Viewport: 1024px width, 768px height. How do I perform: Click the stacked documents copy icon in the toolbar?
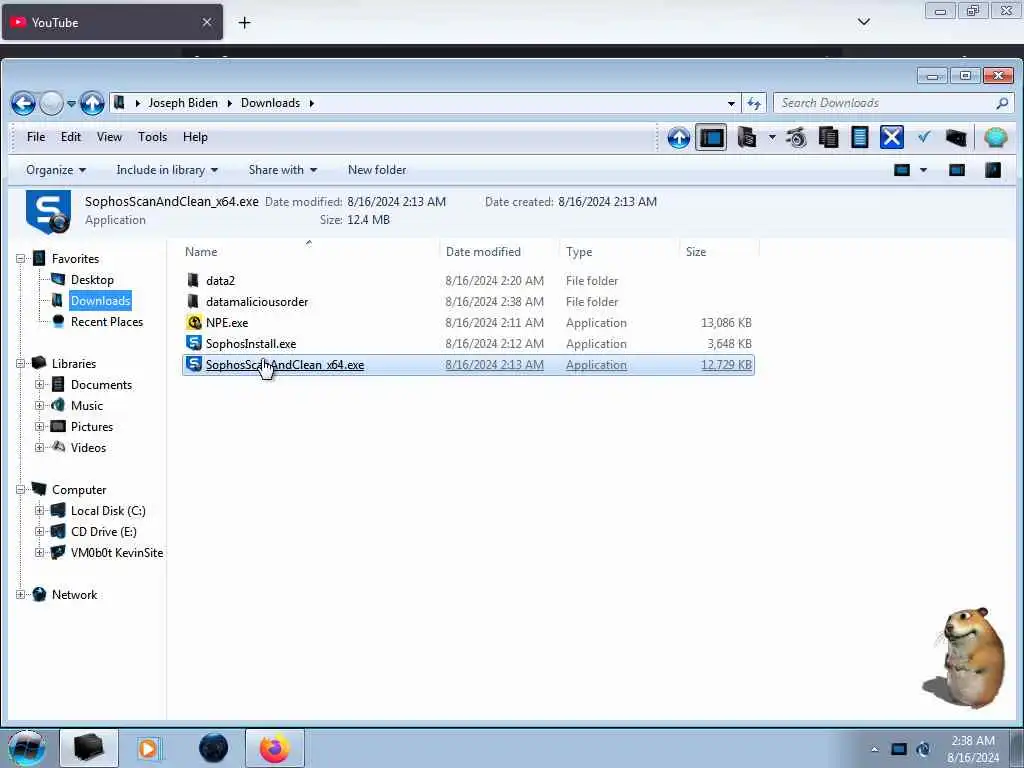pos(828,138)
